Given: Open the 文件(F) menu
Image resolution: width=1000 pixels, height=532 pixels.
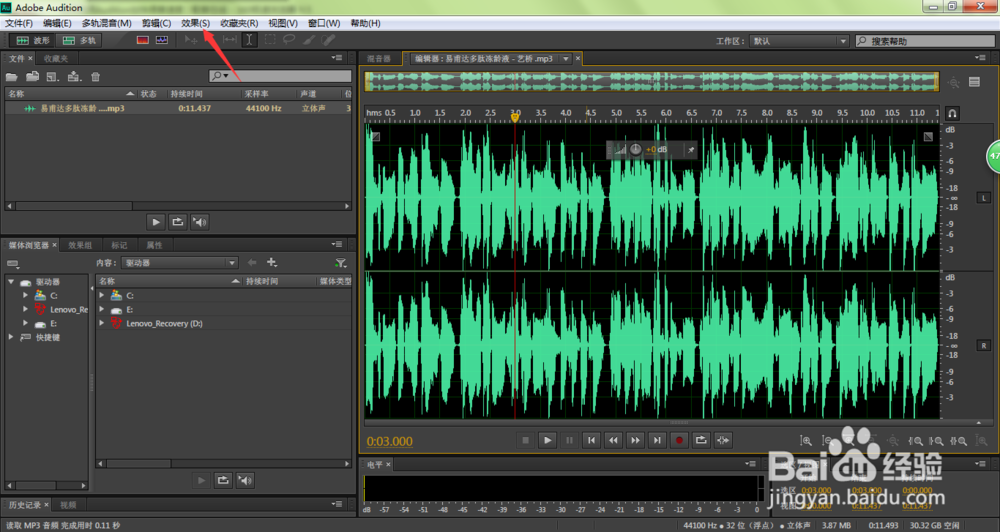Looking at the screenshot, I should pyautogui.click(x=18, y=23).
